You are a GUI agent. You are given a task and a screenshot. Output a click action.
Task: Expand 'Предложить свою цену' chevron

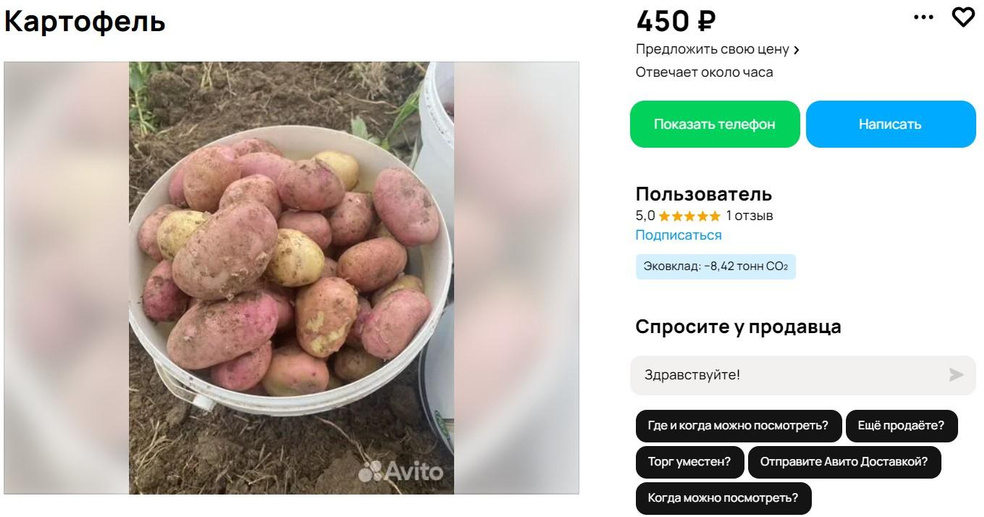click(796, 50)
